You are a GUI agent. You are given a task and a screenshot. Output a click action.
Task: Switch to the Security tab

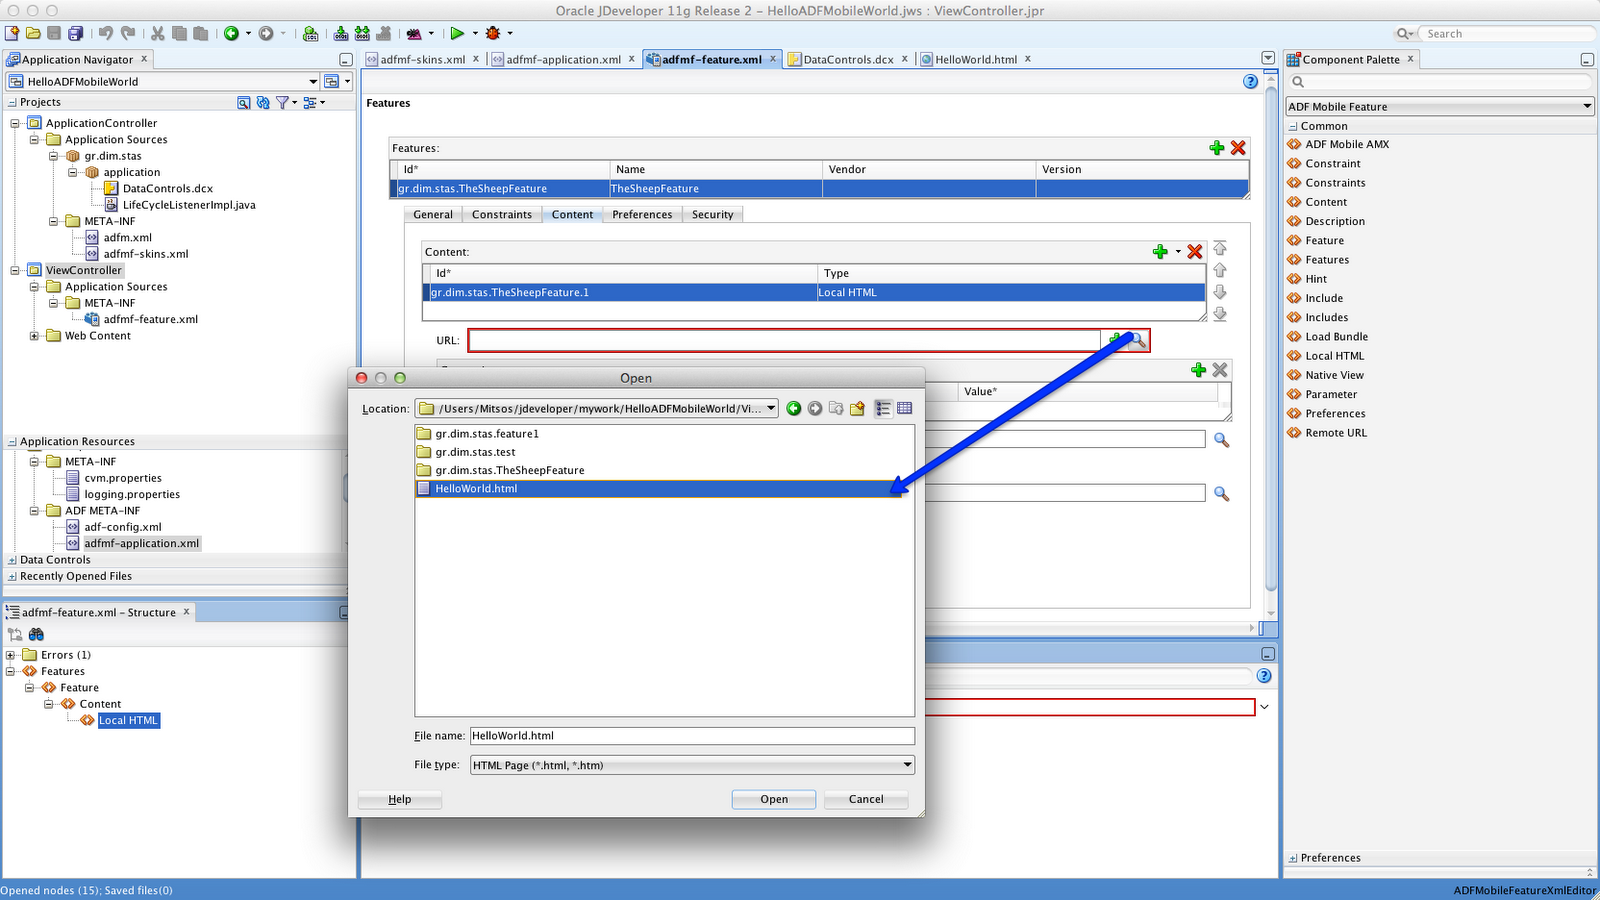pos(712,214)
